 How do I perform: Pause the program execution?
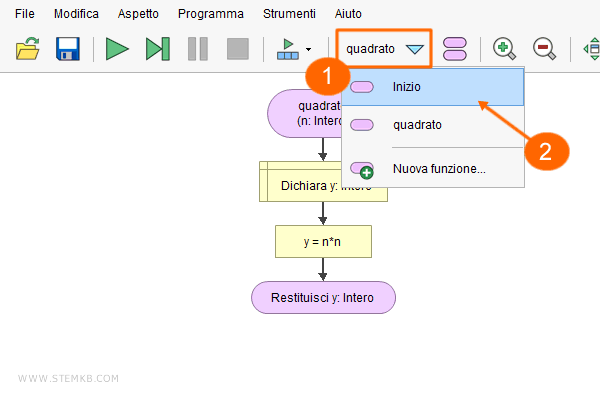[x=198, y=48]
